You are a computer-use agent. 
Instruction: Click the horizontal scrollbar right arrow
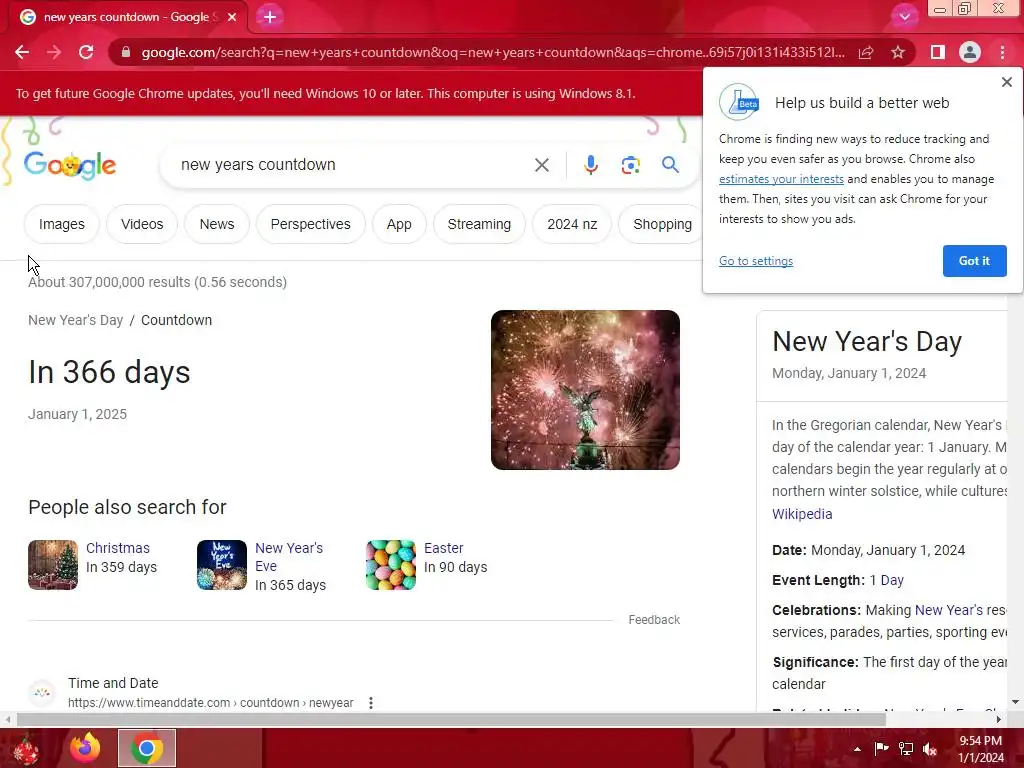tap(999, 720)
